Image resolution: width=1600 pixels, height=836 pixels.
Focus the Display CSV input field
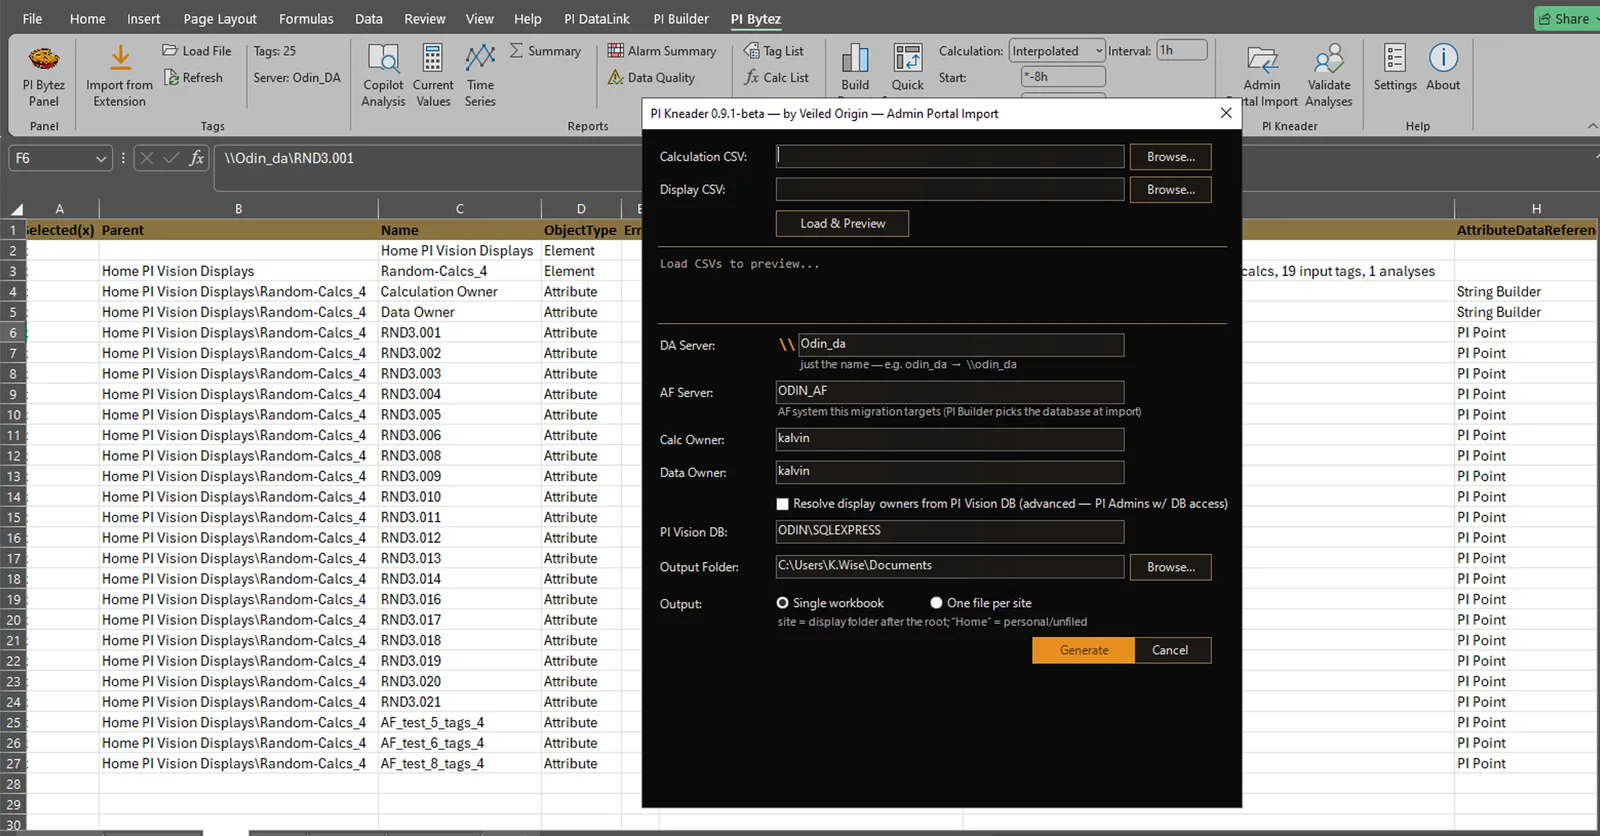click(950, 190)
